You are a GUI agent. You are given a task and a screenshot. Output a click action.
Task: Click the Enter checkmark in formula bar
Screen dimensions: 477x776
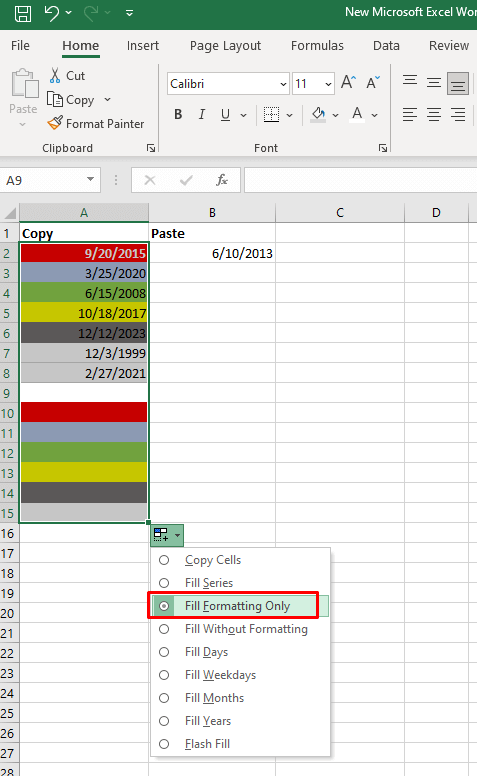coord(186,180)
